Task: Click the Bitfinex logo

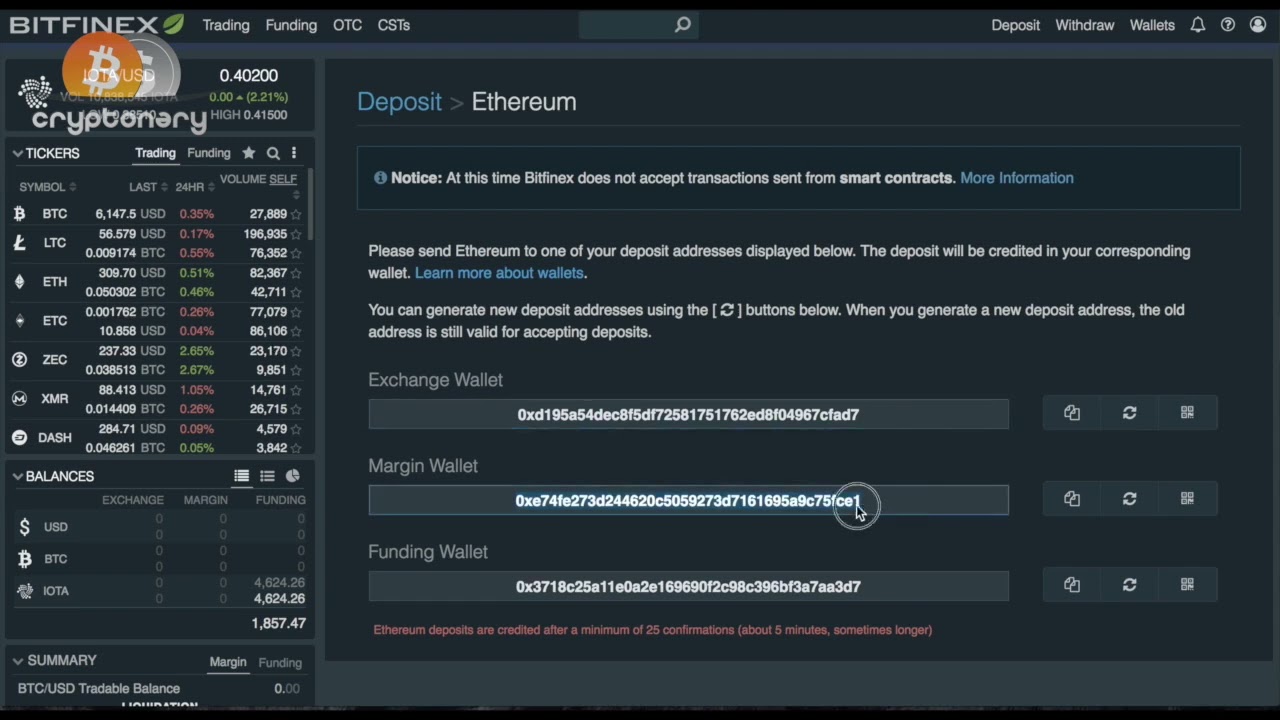Action: (96, 25)
